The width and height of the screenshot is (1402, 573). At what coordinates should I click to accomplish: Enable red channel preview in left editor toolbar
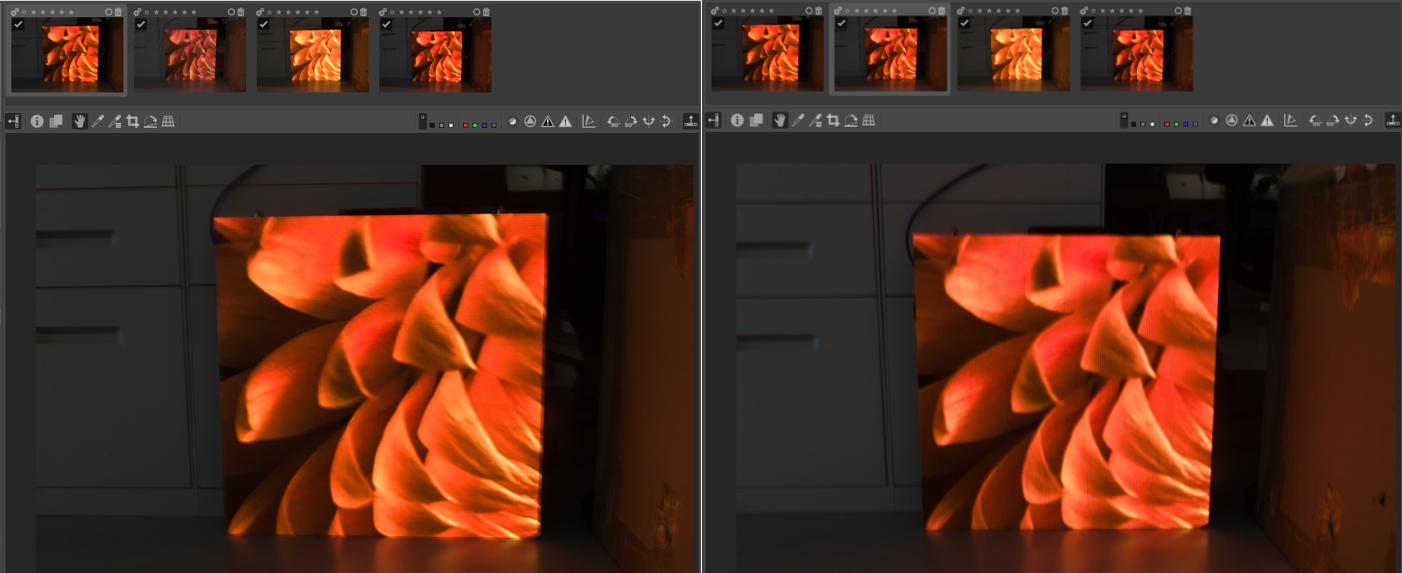465,125
